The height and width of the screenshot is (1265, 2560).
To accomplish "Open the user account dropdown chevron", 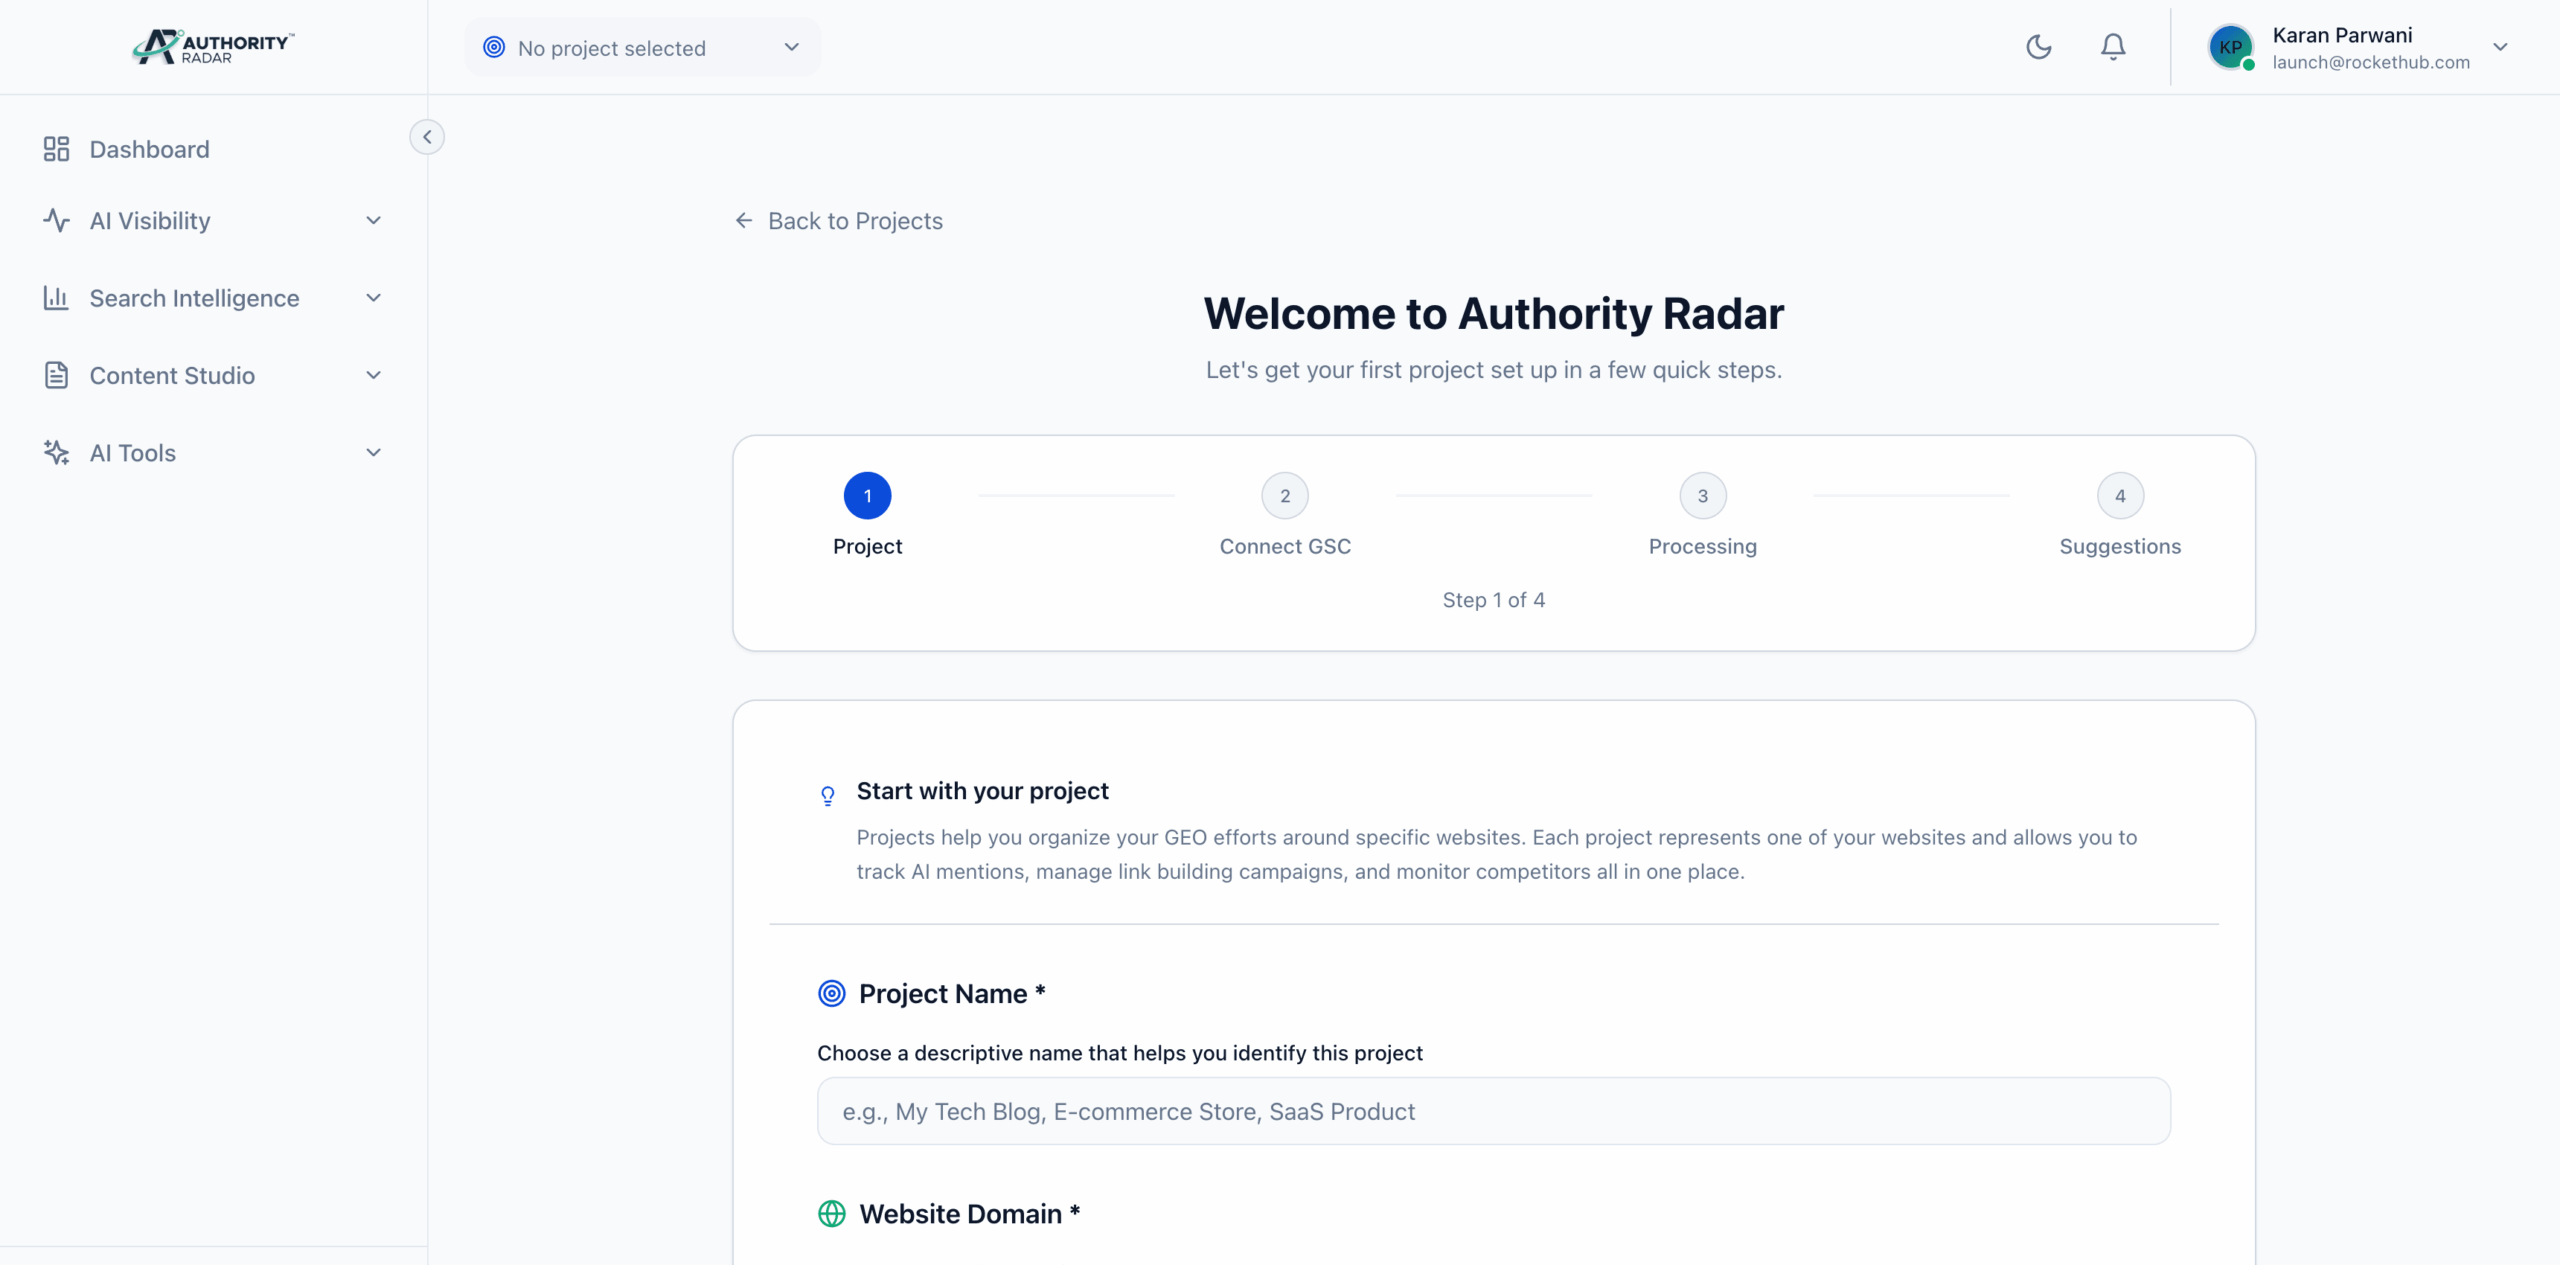I will 2500,47.
